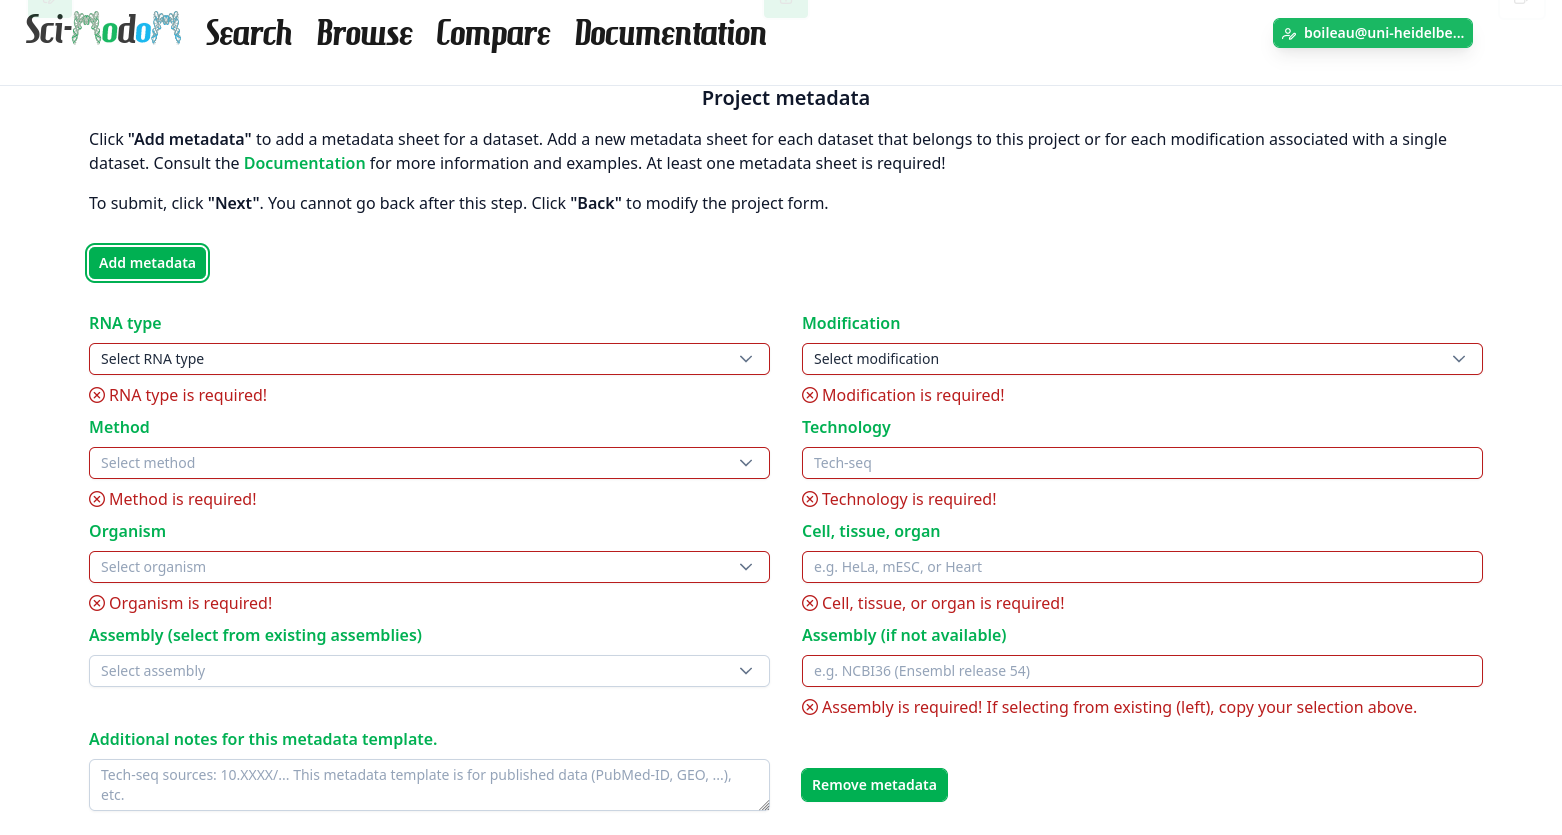
Task: Click into the Cell, tissue, organ field
Action: click(x=1142, y=567)
